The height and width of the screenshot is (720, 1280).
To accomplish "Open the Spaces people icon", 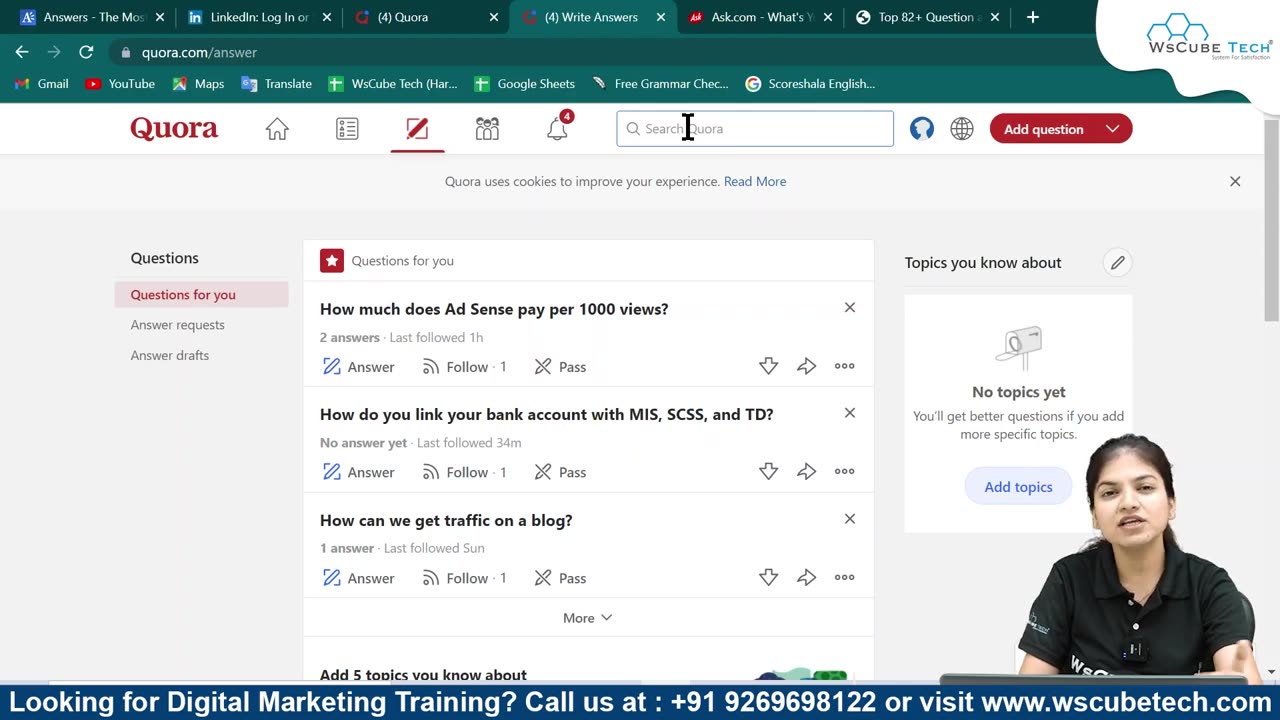I will click(x=487, y=129).
